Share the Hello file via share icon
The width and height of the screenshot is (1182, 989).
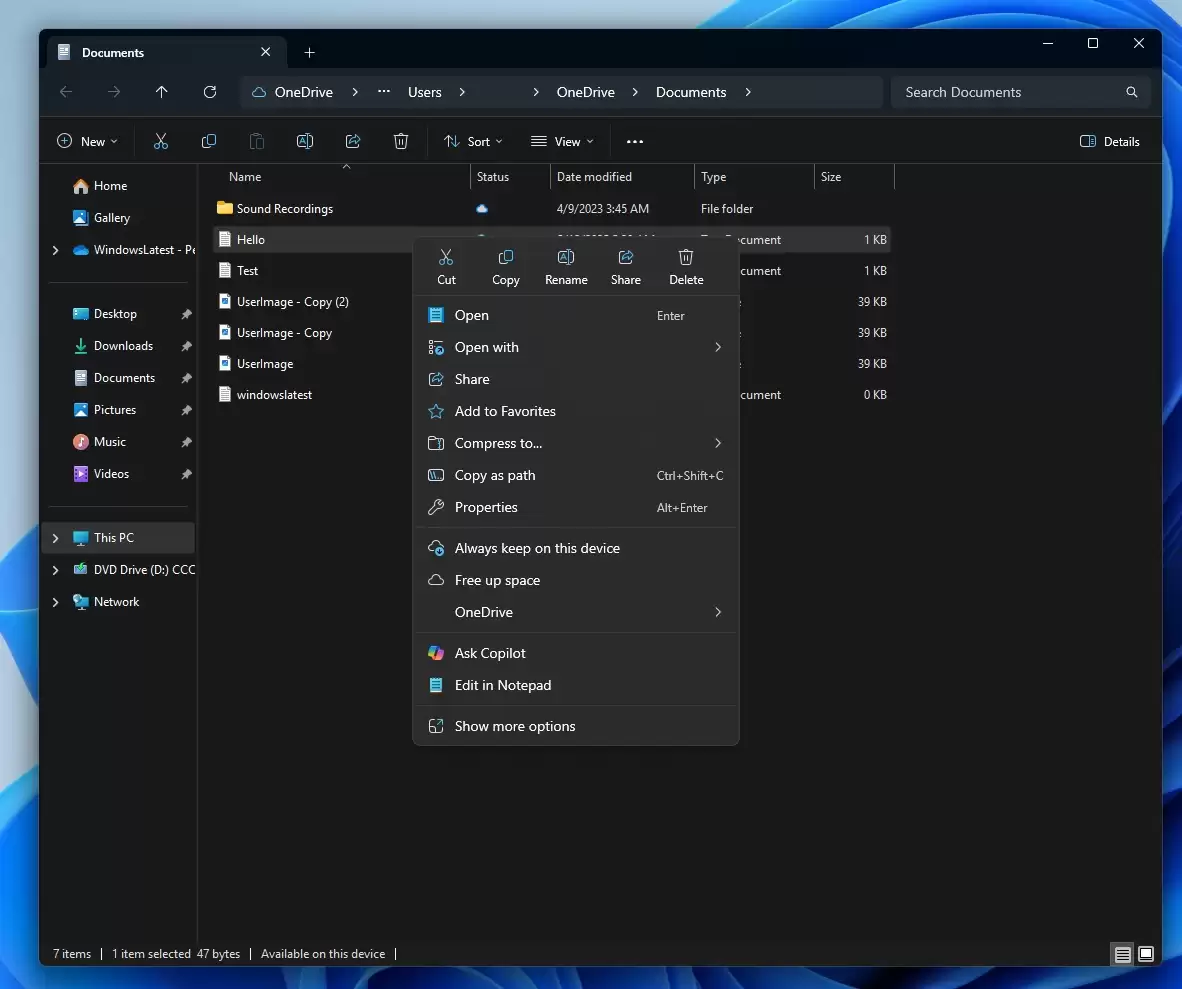(x=626, y=265)
